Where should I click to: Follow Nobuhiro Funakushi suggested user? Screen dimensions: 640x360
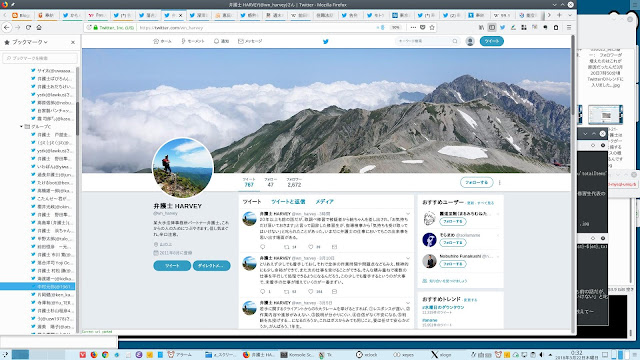click(x=453, y=264)
